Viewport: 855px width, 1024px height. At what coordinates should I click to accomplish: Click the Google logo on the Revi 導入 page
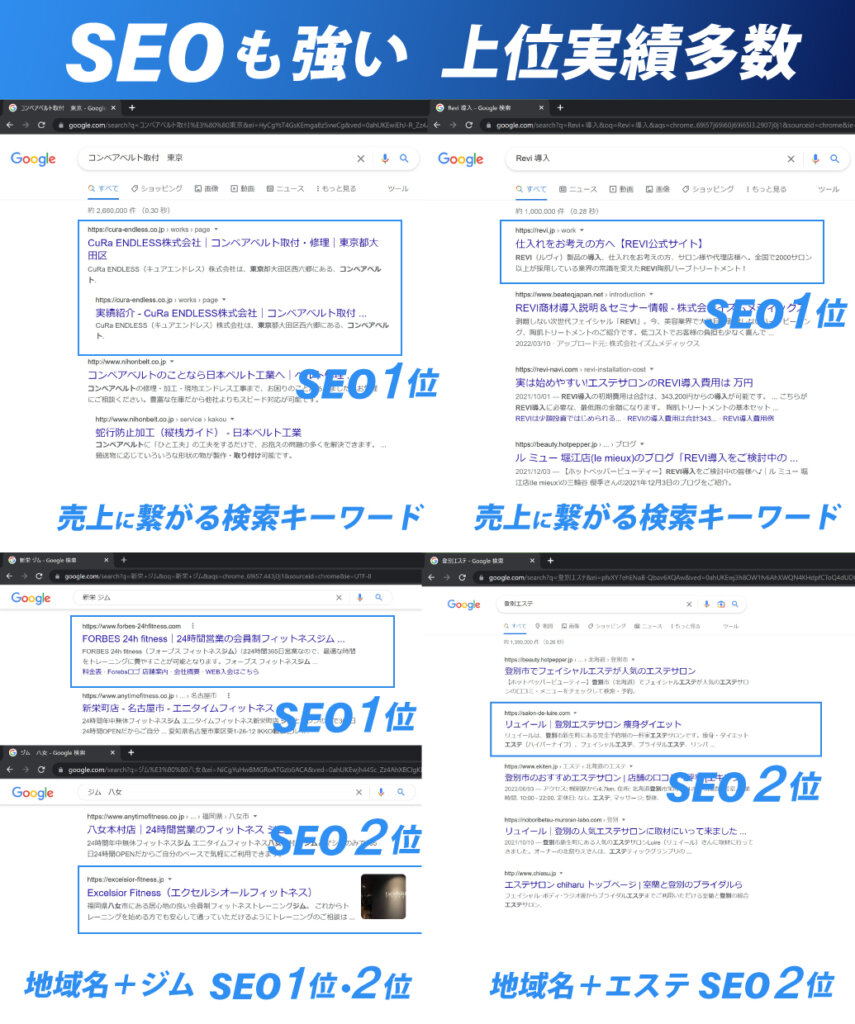pos(463,158)
